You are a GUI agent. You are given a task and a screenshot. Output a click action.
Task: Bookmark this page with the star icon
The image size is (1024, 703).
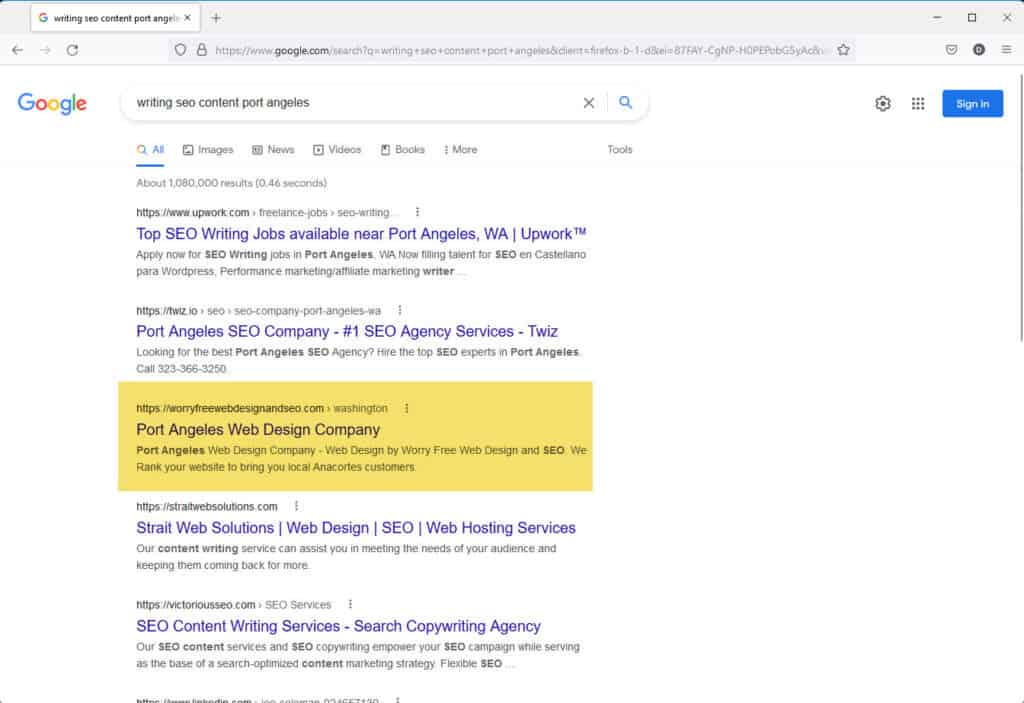coord(844,50)
